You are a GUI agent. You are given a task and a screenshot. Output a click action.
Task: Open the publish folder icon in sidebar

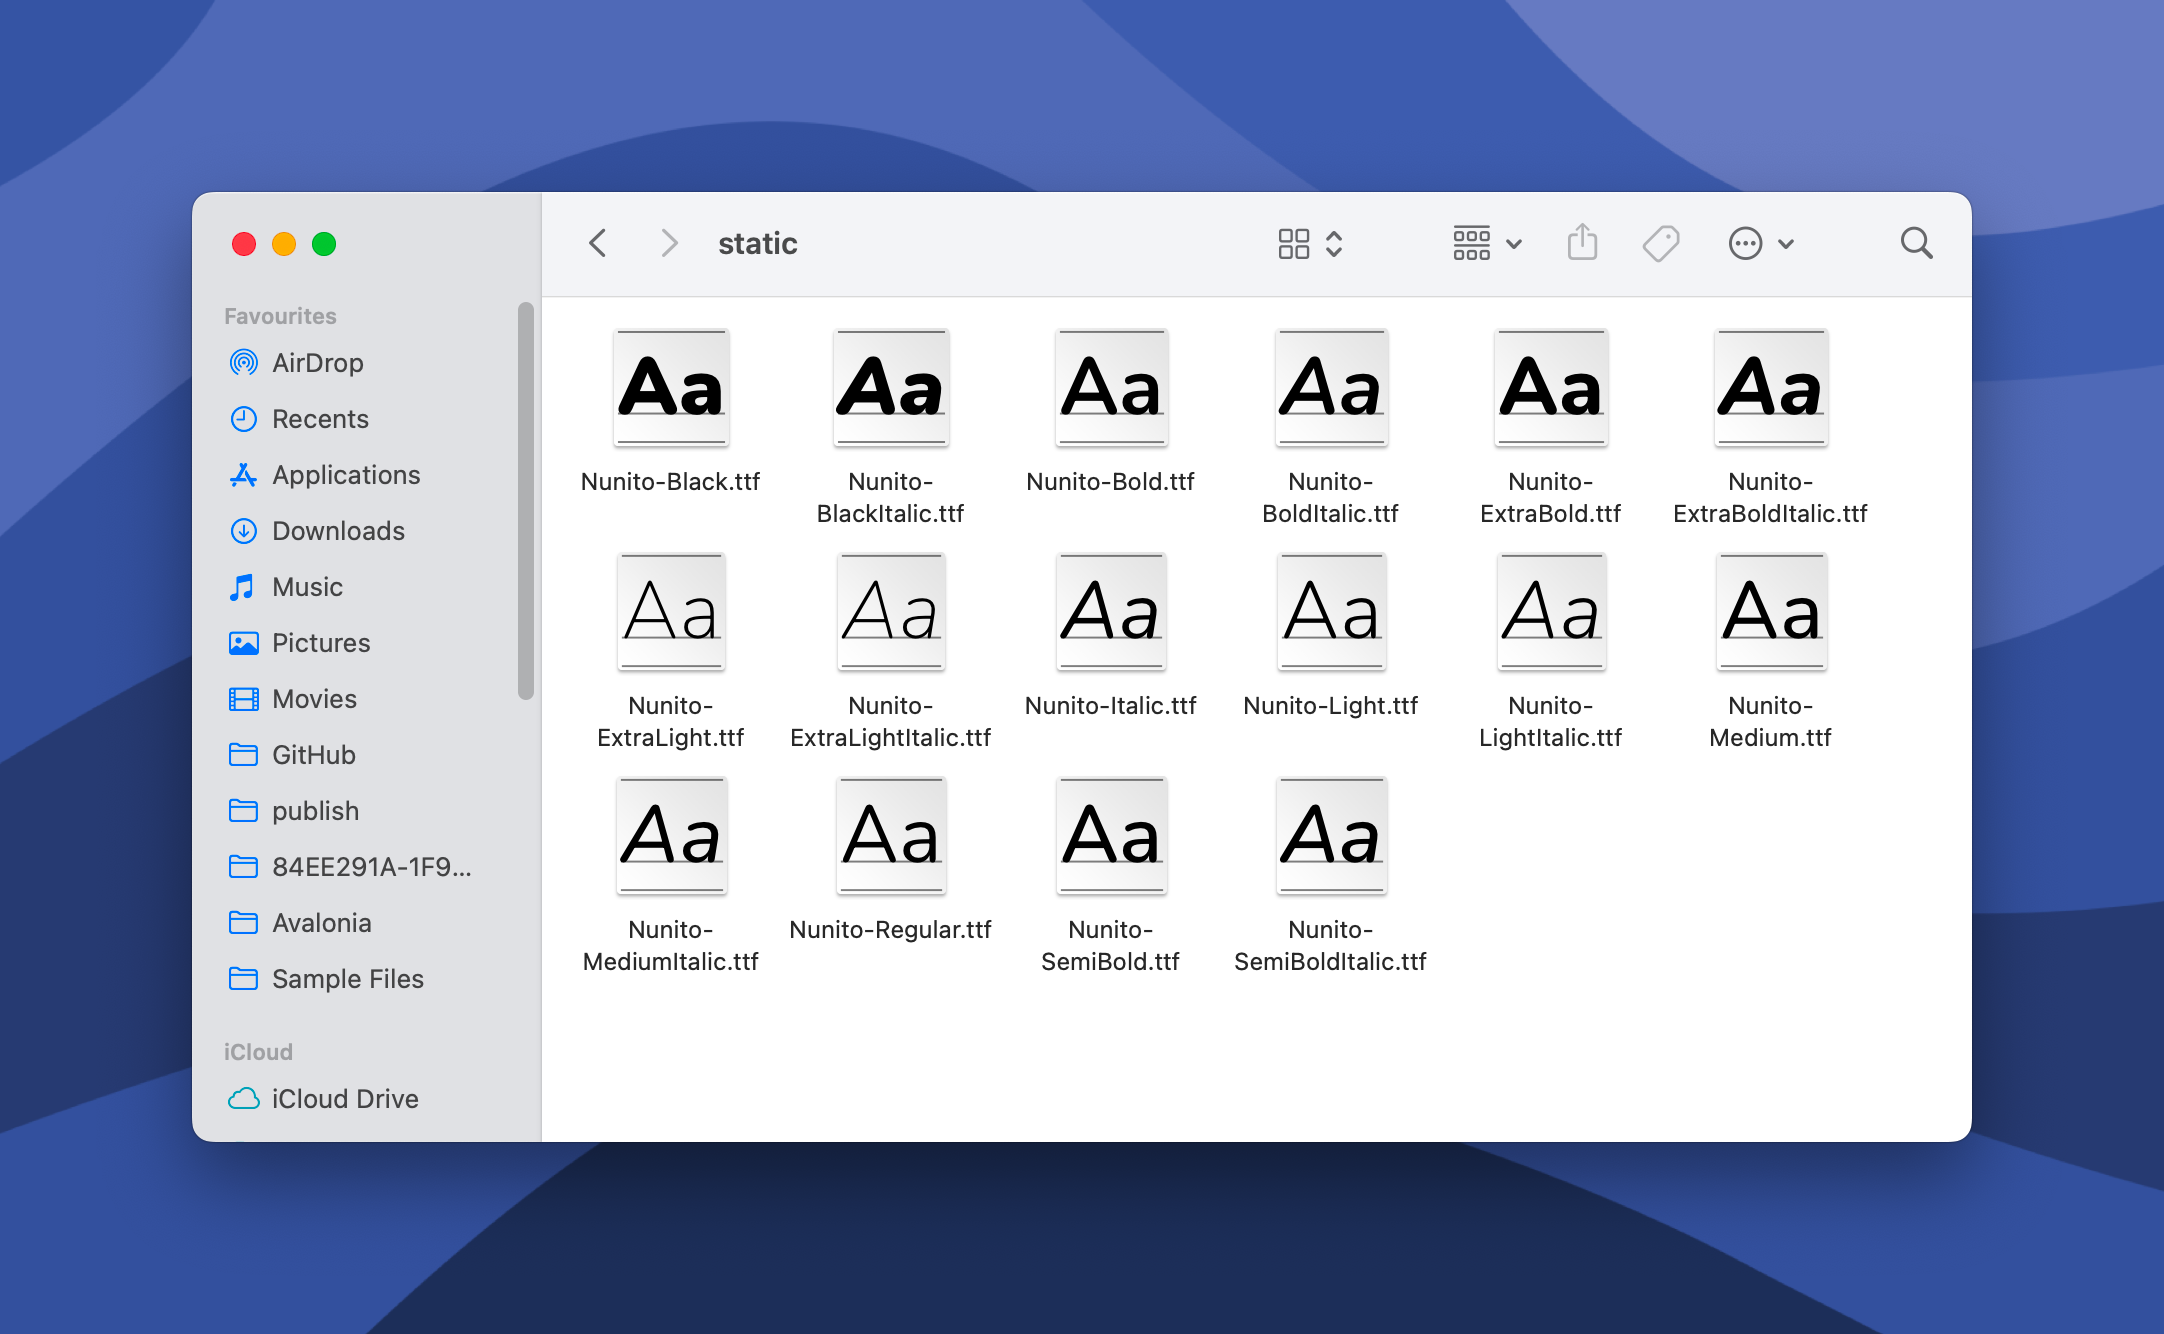point(243,810)
